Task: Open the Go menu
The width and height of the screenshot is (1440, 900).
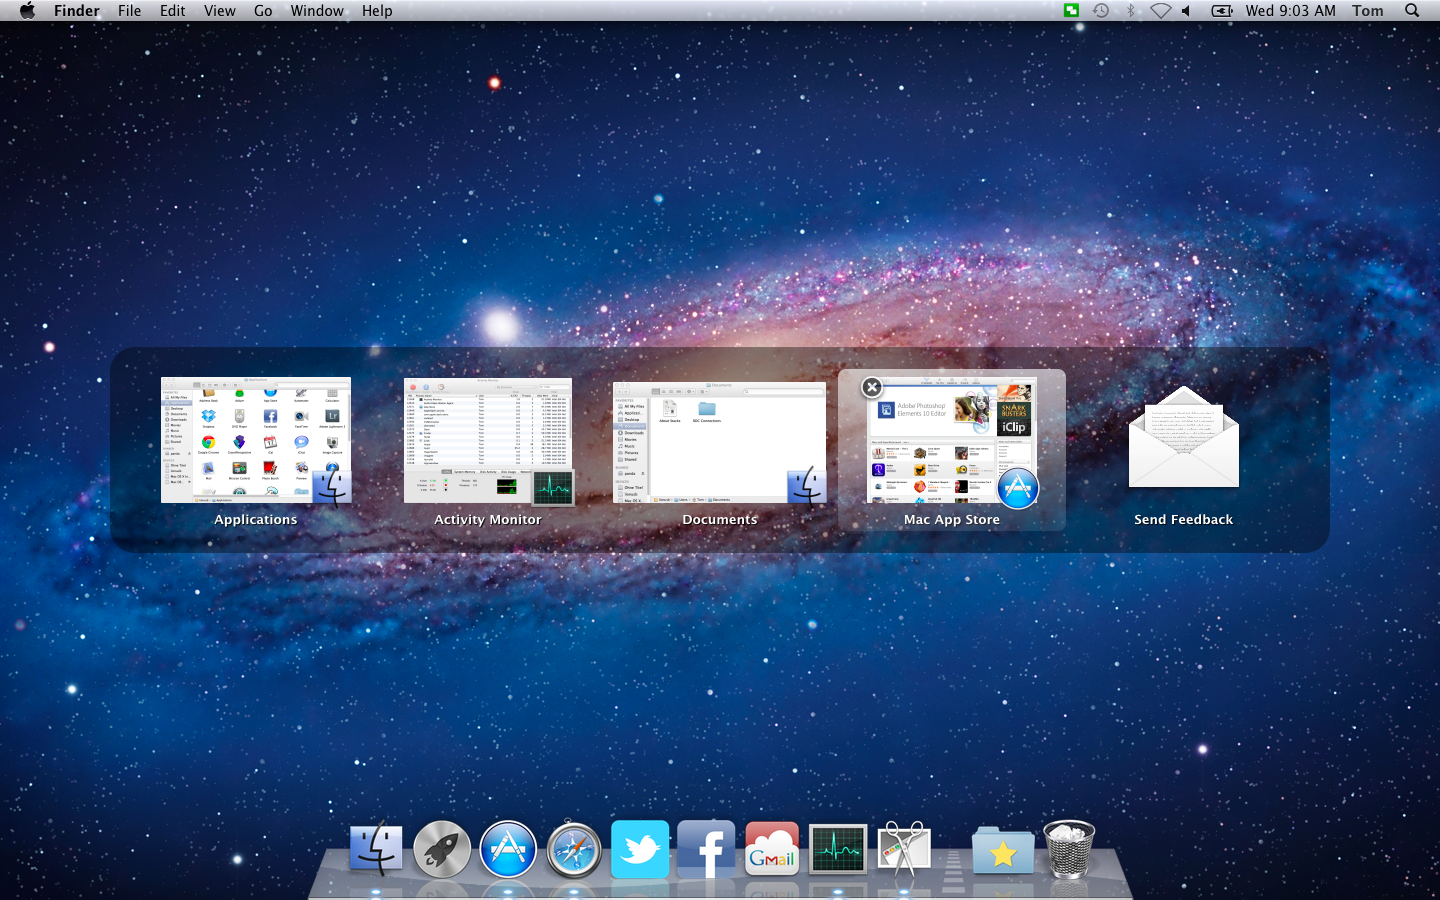Action: [263, 11]
